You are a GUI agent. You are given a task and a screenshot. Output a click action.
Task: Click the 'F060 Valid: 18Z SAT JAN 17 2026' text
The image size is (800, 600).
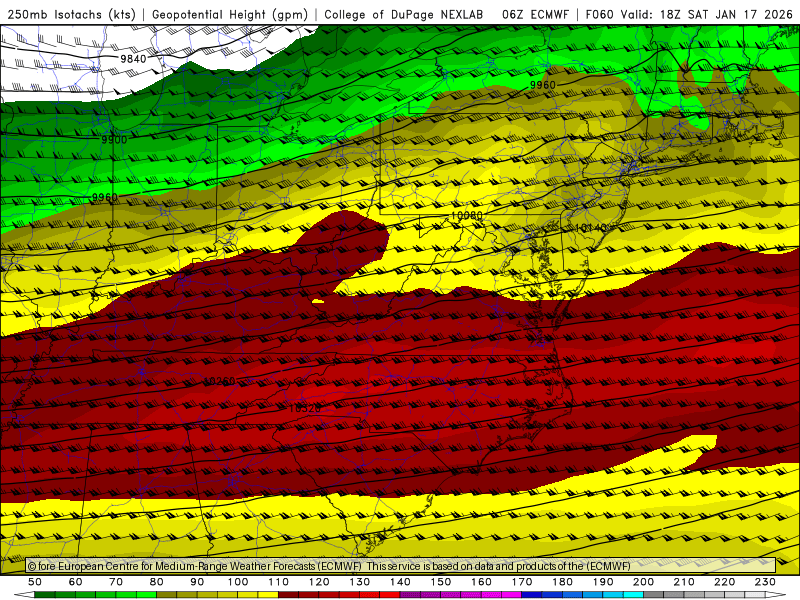[x=689, y=15]
